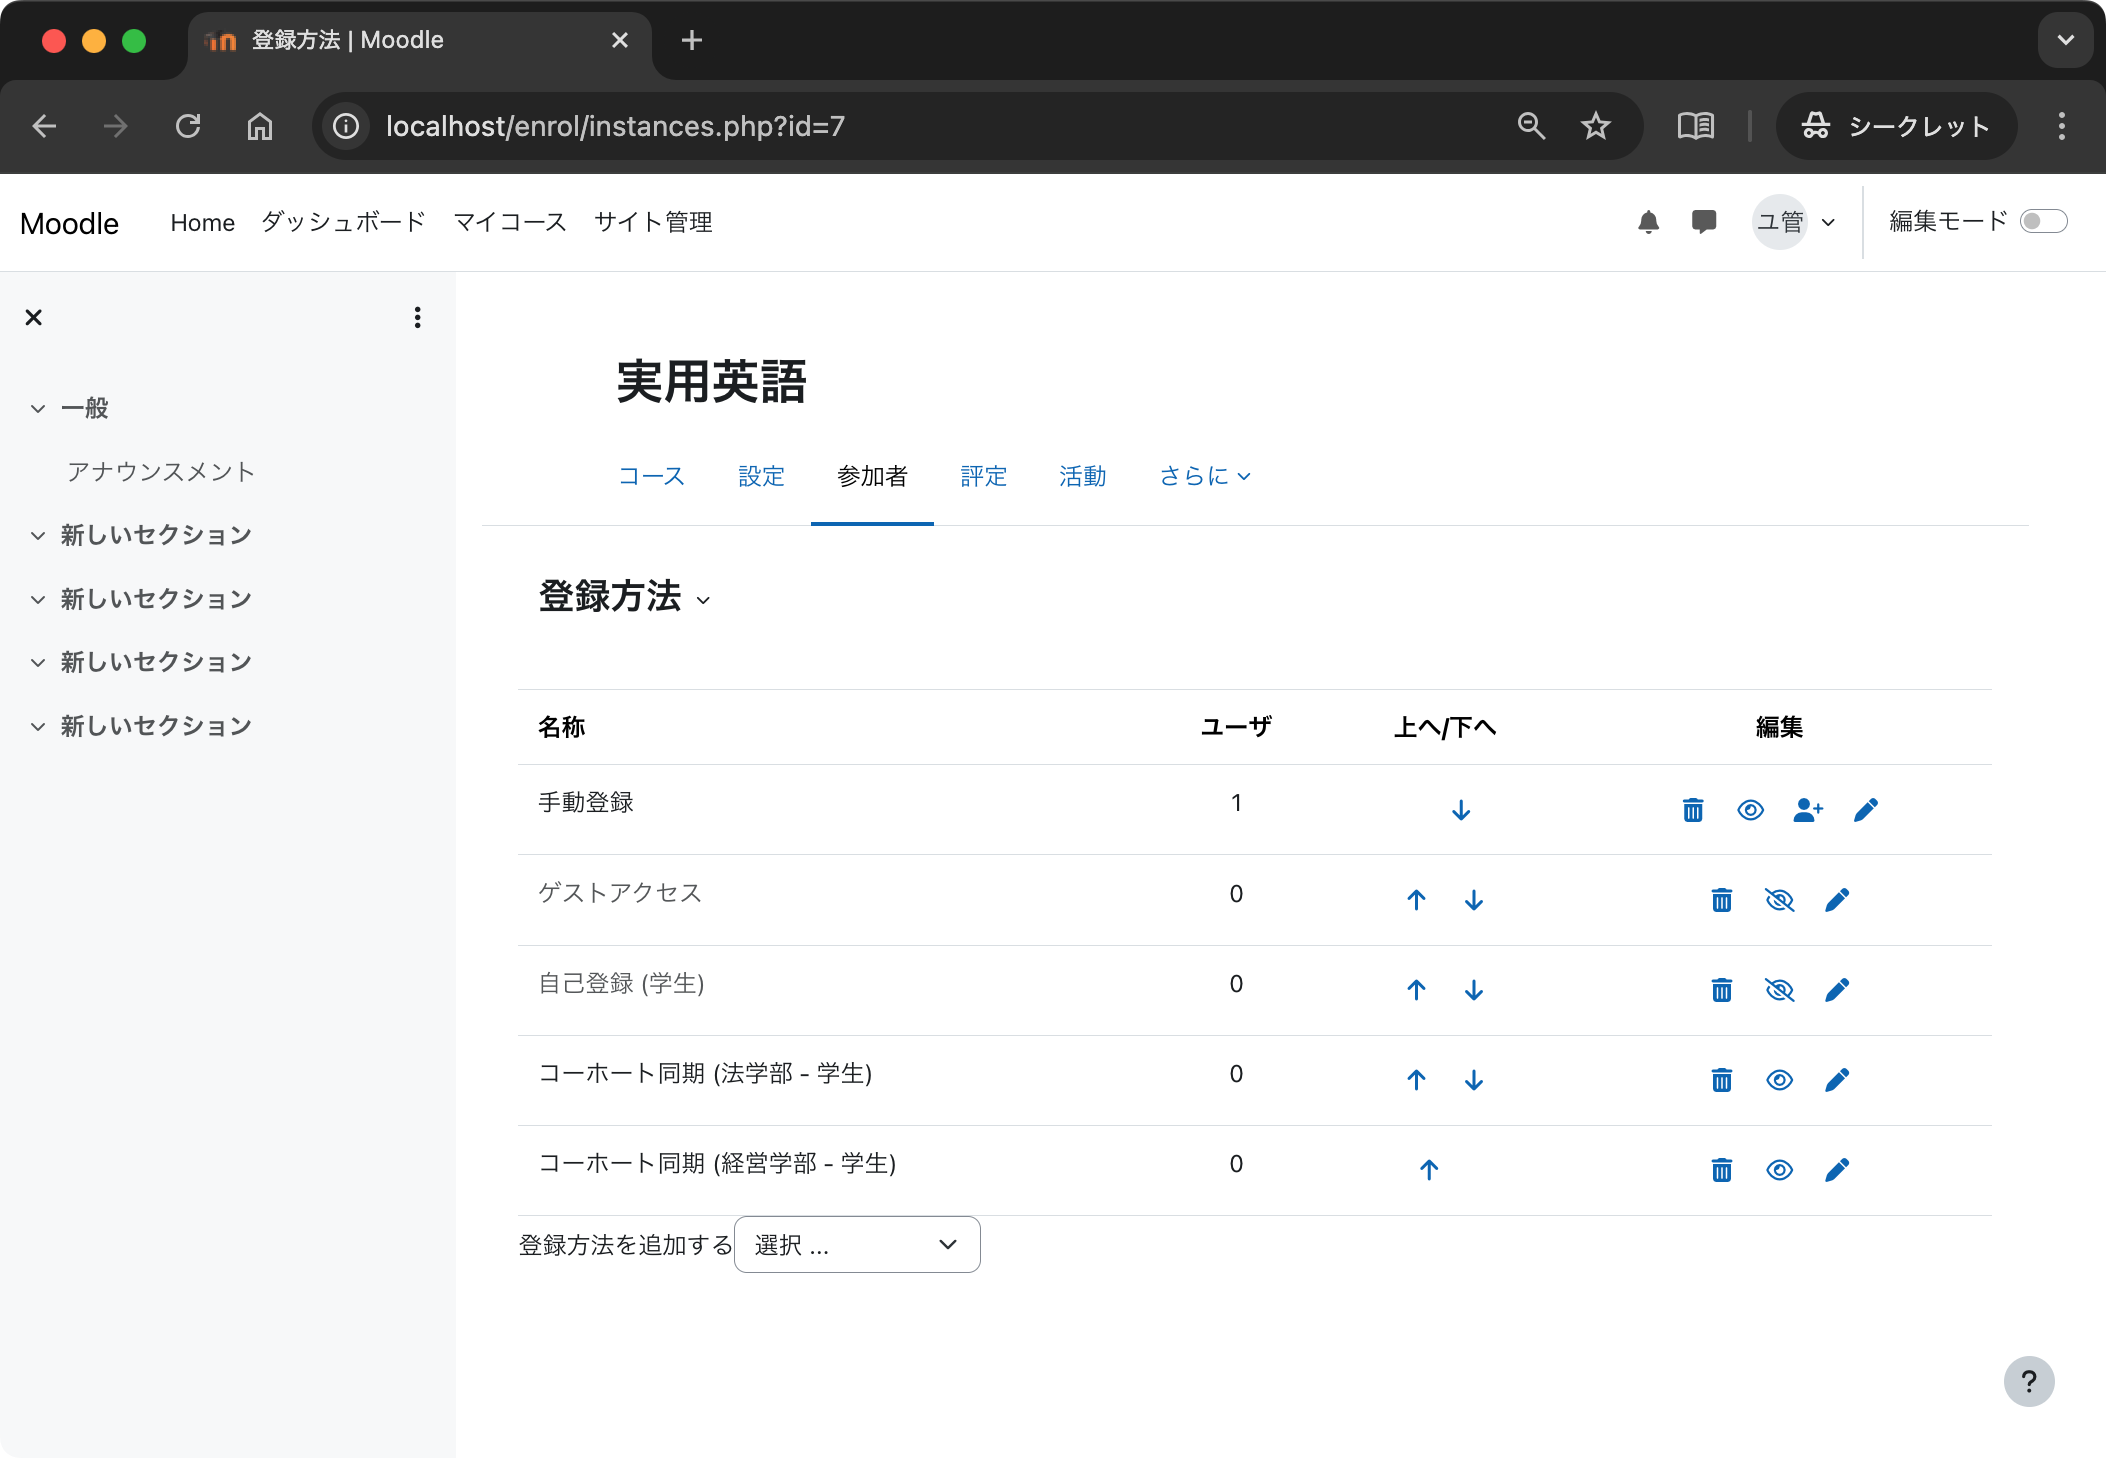The height and width of the screenshot is (1458, 2106).
Task: Open the messaging icon in header
Action: [x=1704, y=222]
